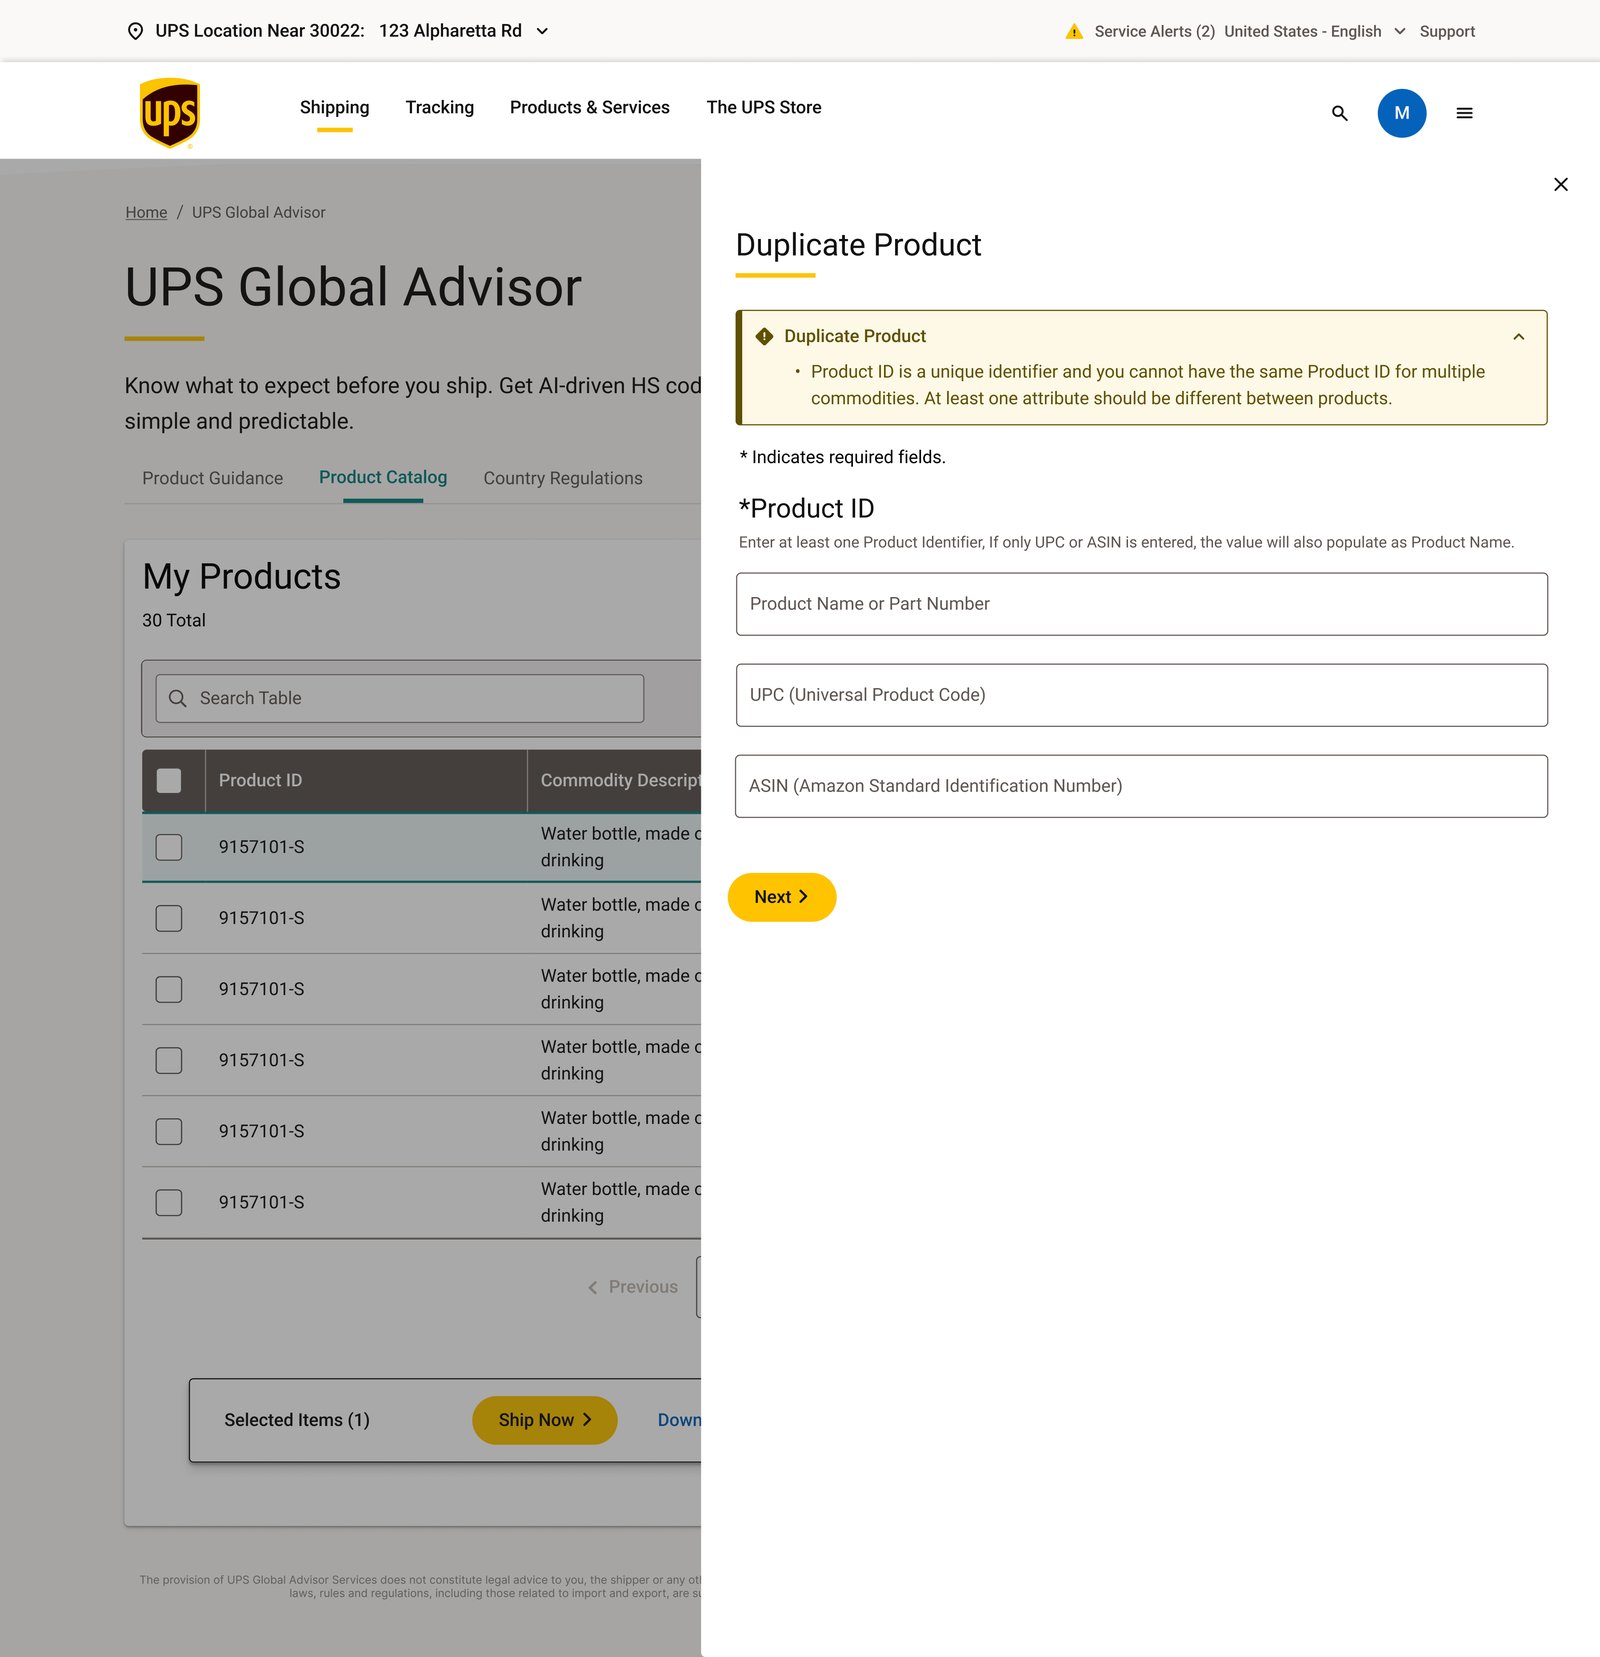Click the Selected Items (1) label
This screenshot has height=1657, width=1600.
pos(297,1420)
